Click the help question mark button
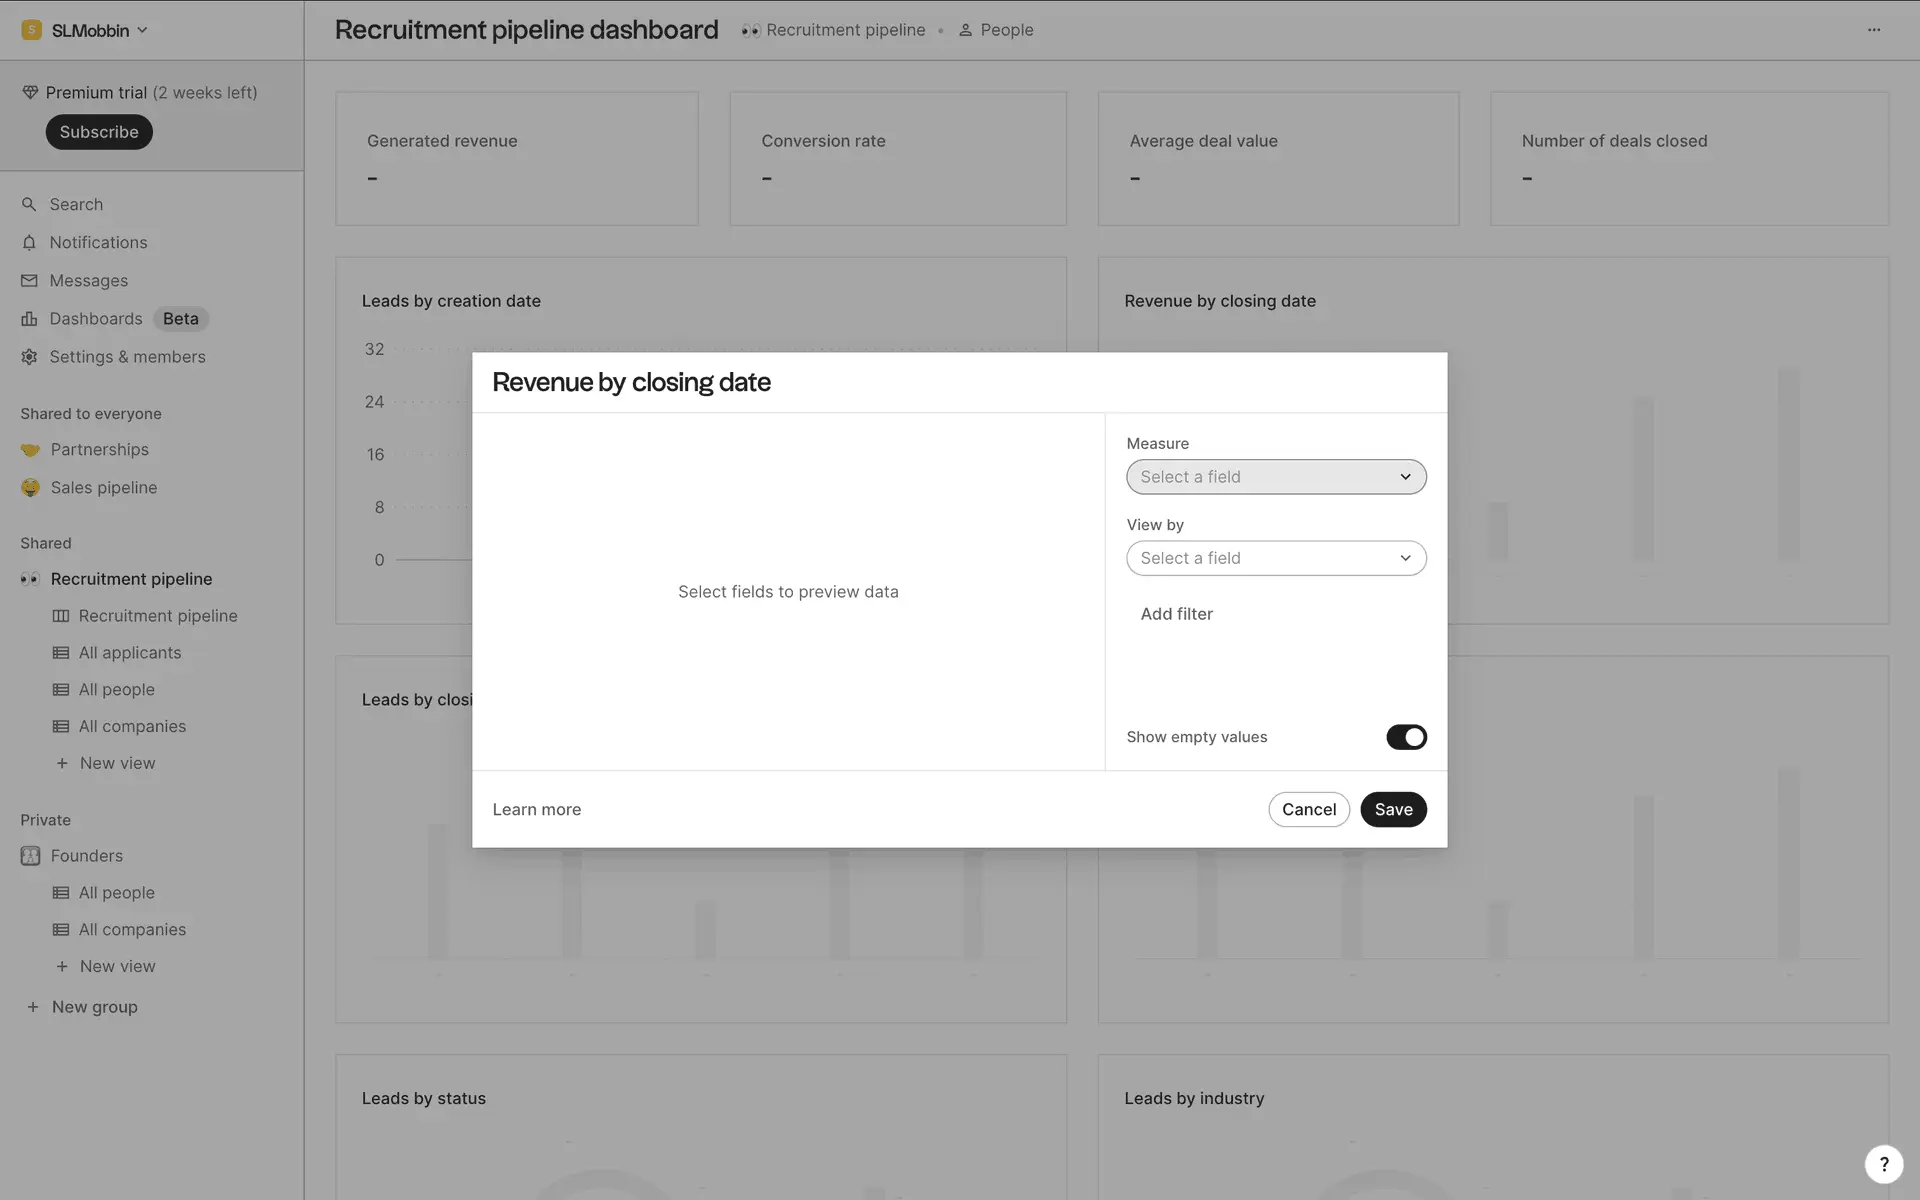The height and width of the screenshot is (1200, 1920). tap(1883, 1164)
